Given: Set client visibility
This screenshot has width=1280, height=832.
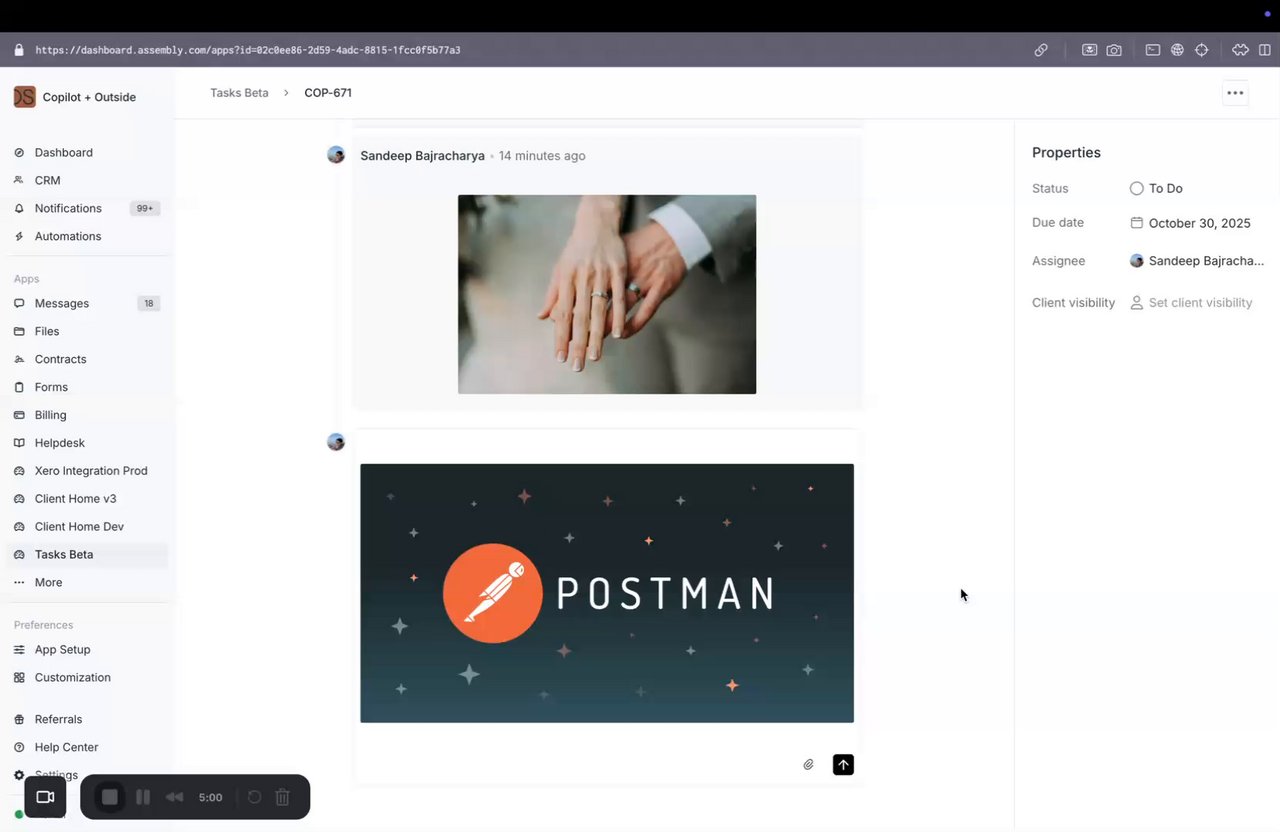Looking at the screenshot, I should (1191, 303).
